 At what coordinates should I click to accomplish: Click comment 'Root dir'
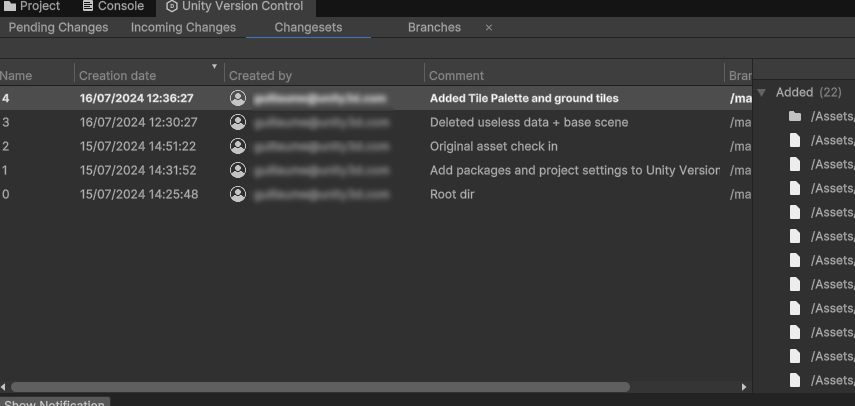point(452,194)
